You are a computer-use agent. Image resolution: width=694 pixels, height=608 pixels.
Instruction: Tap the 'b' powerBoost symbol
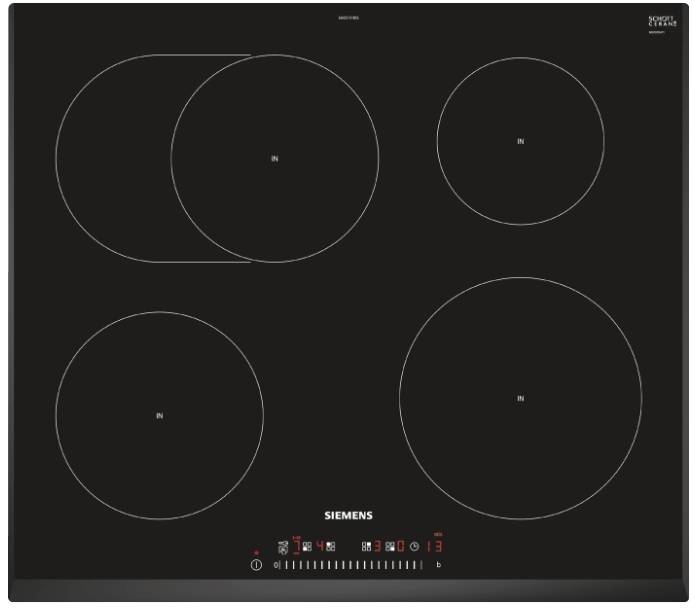point(439,565)
